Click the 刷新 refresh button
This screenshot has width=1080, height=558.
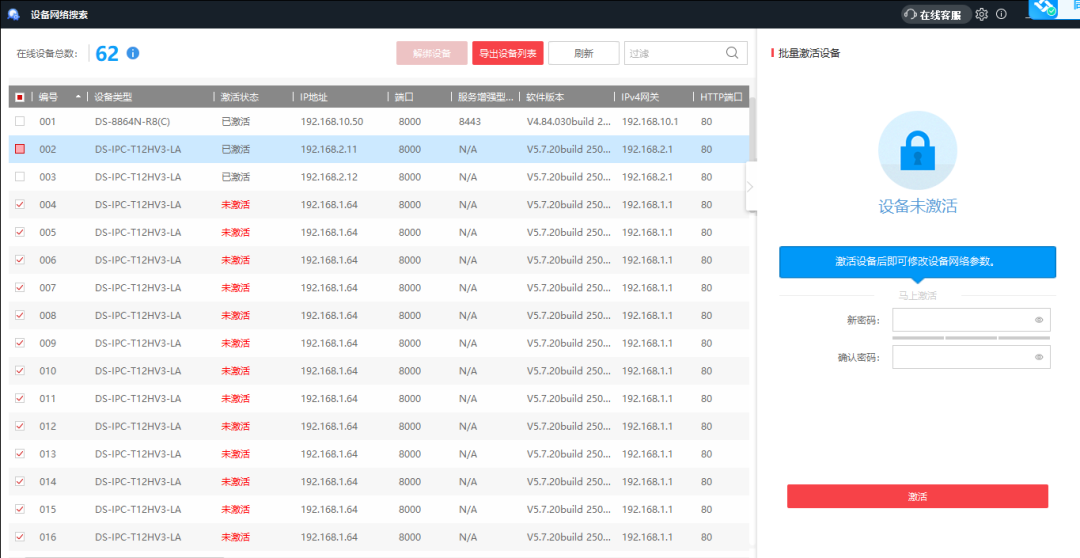click(x=583, y=53)
